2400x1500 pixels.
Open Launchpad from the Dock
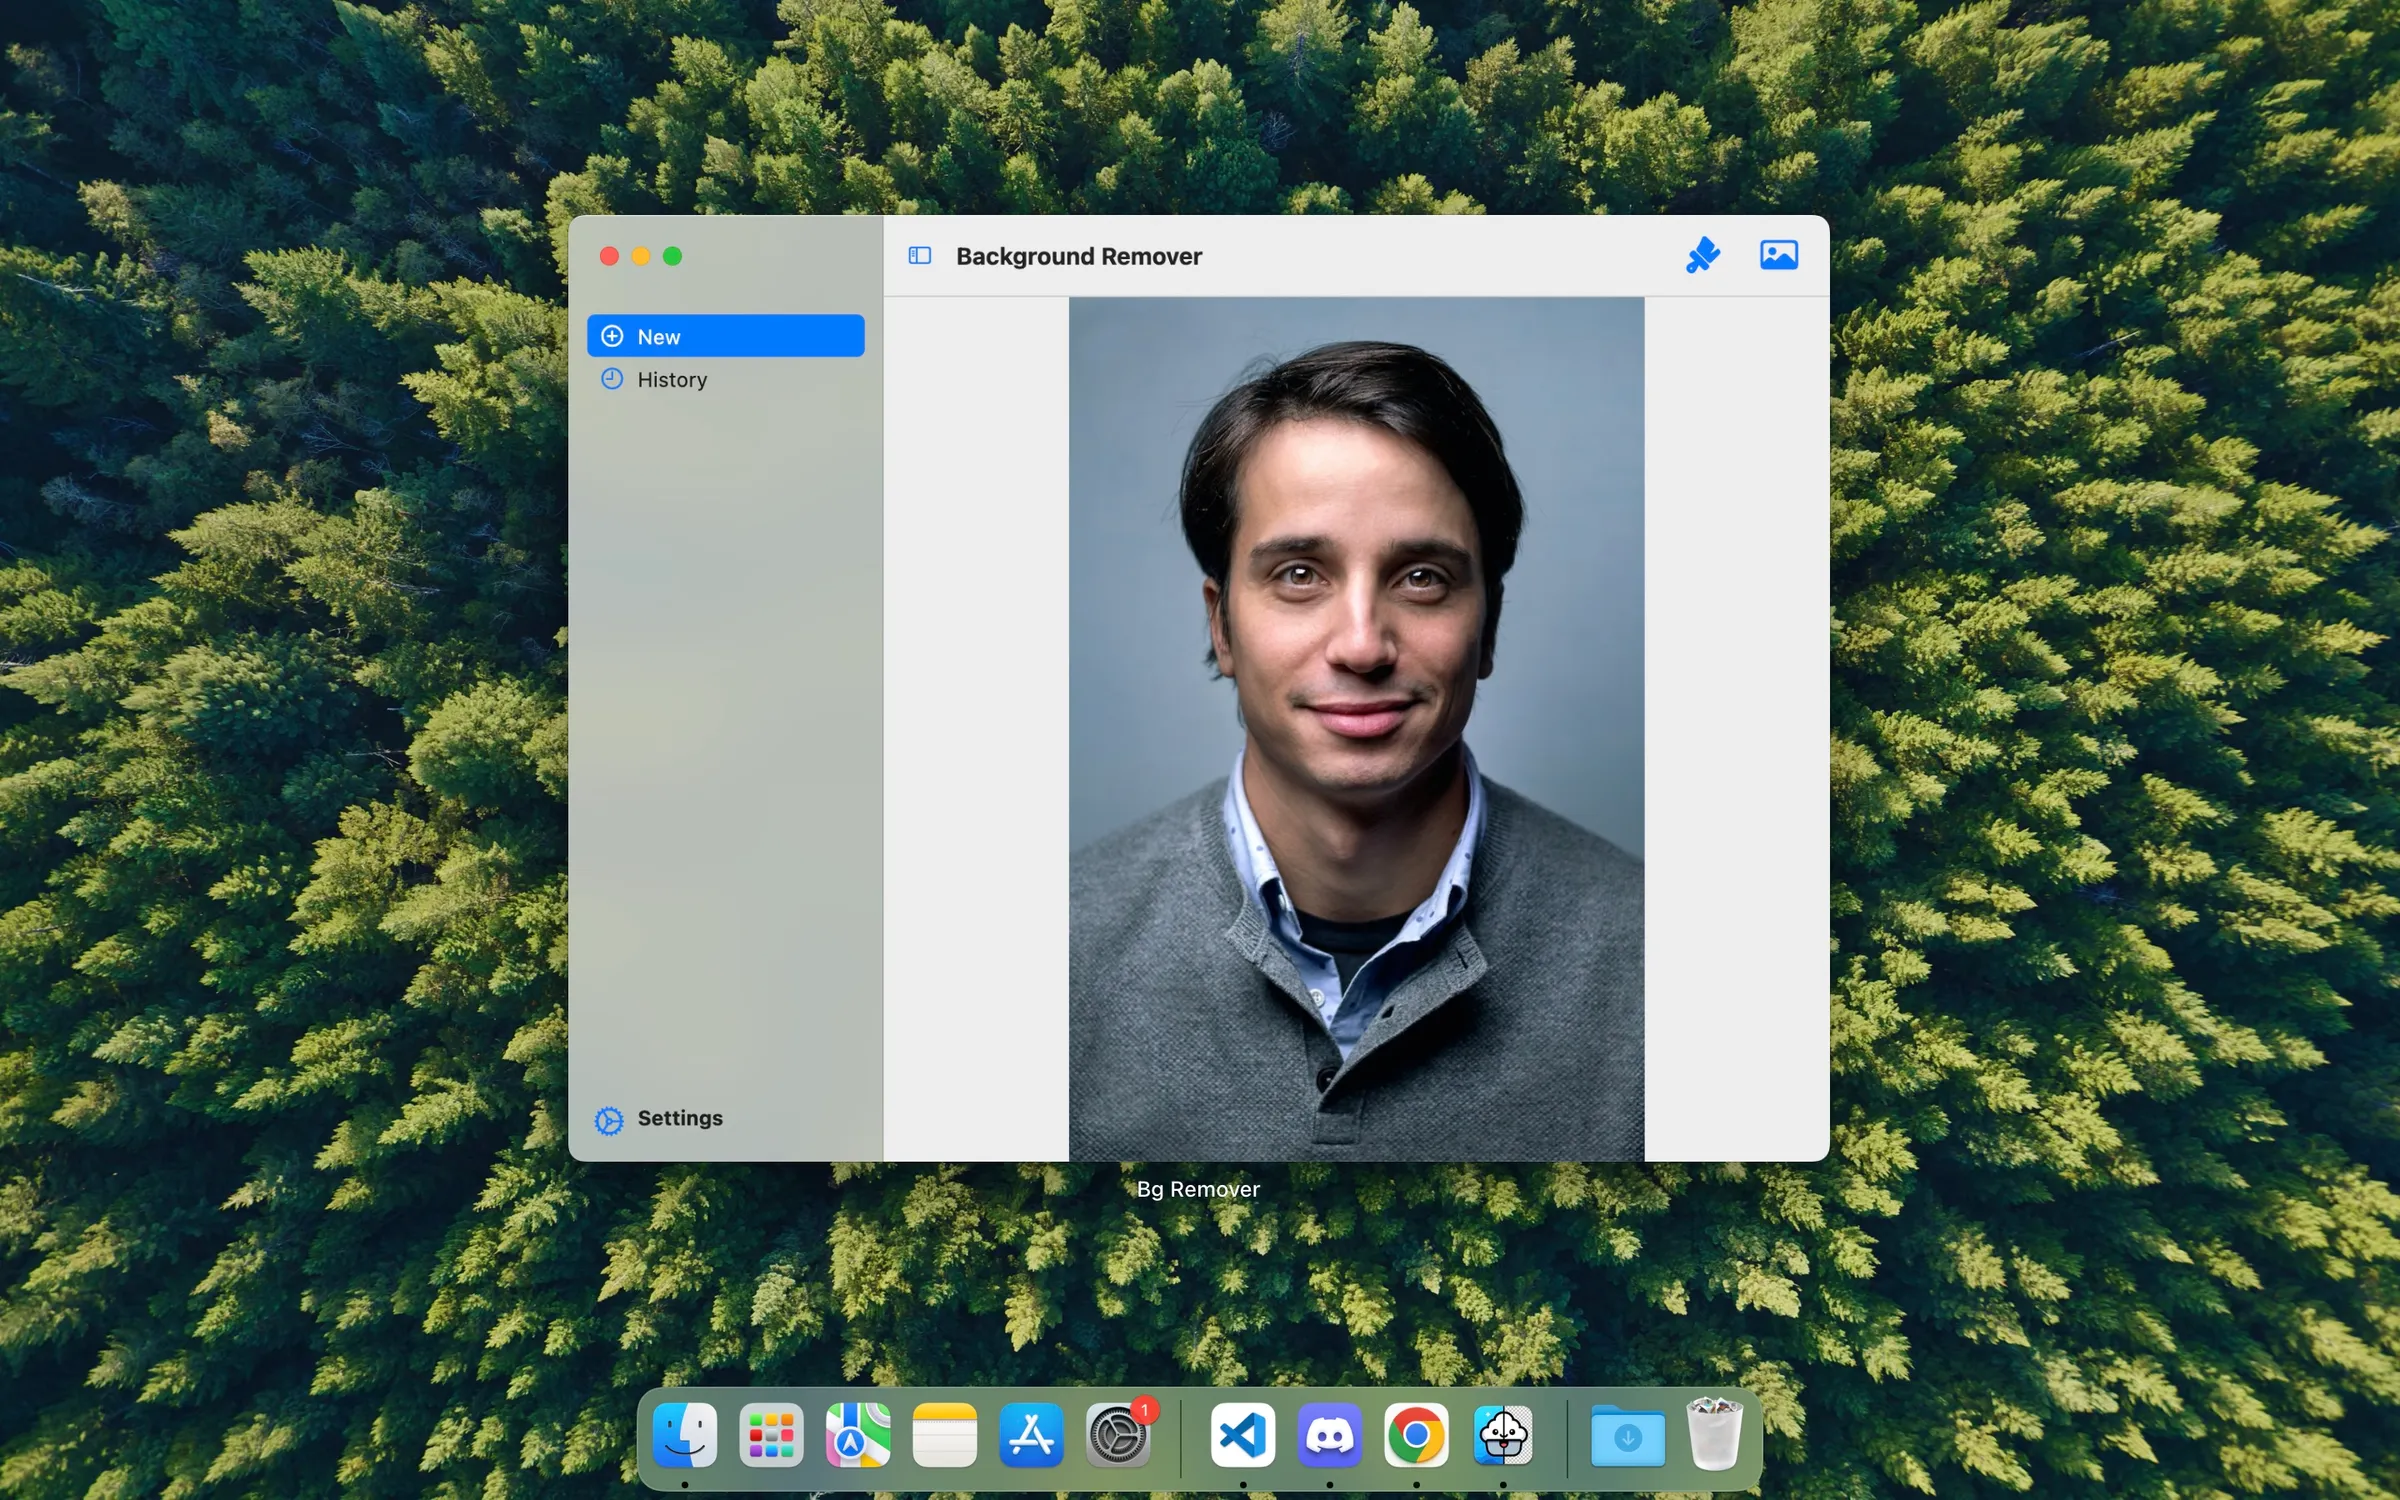(771, 1437)
